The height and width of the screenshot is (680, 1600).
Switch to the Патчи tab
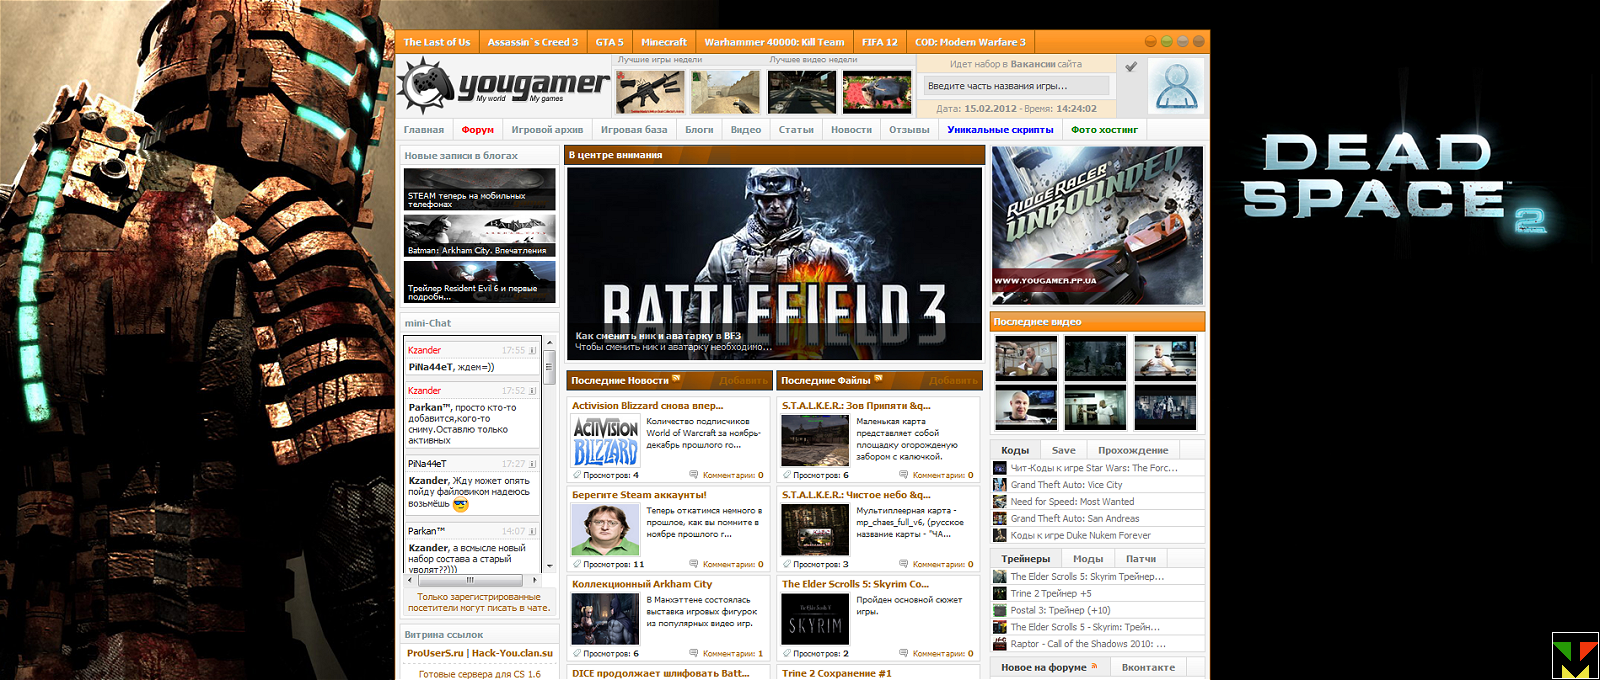point(1141,559)
